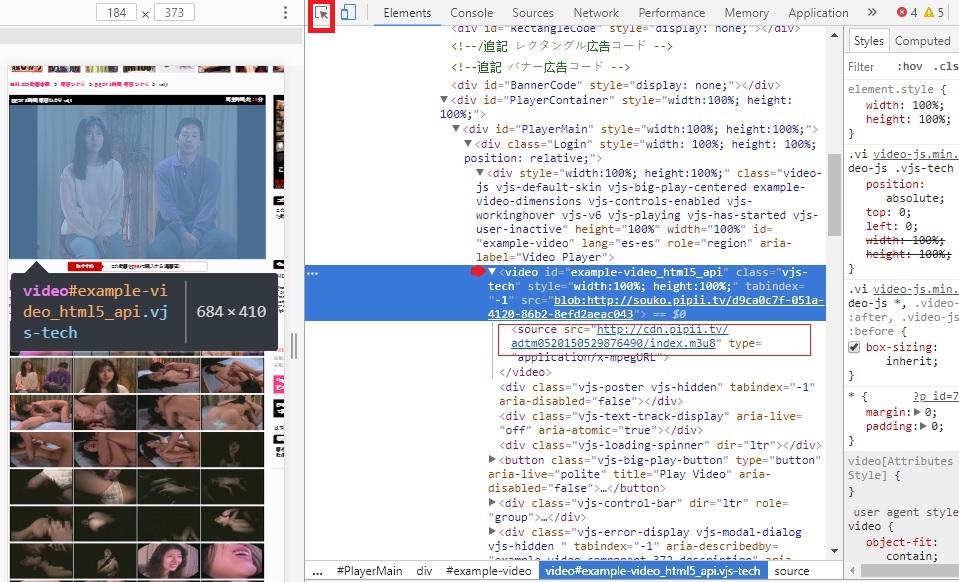Expand the vjs-error-display div node
Viewport: 959px width, 582px height.
[x=492, y=531]
